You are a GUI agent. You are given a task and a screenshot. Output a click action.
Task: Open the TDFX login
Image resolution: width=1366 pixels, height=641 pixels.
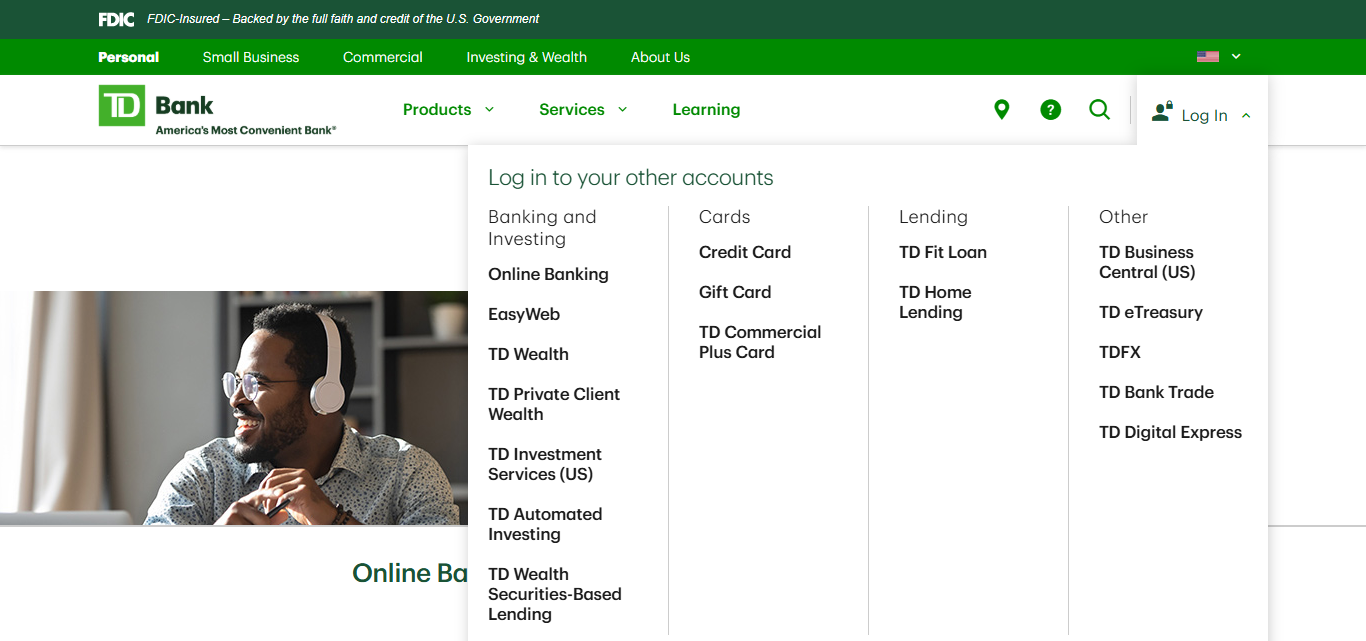point(1120,352)
